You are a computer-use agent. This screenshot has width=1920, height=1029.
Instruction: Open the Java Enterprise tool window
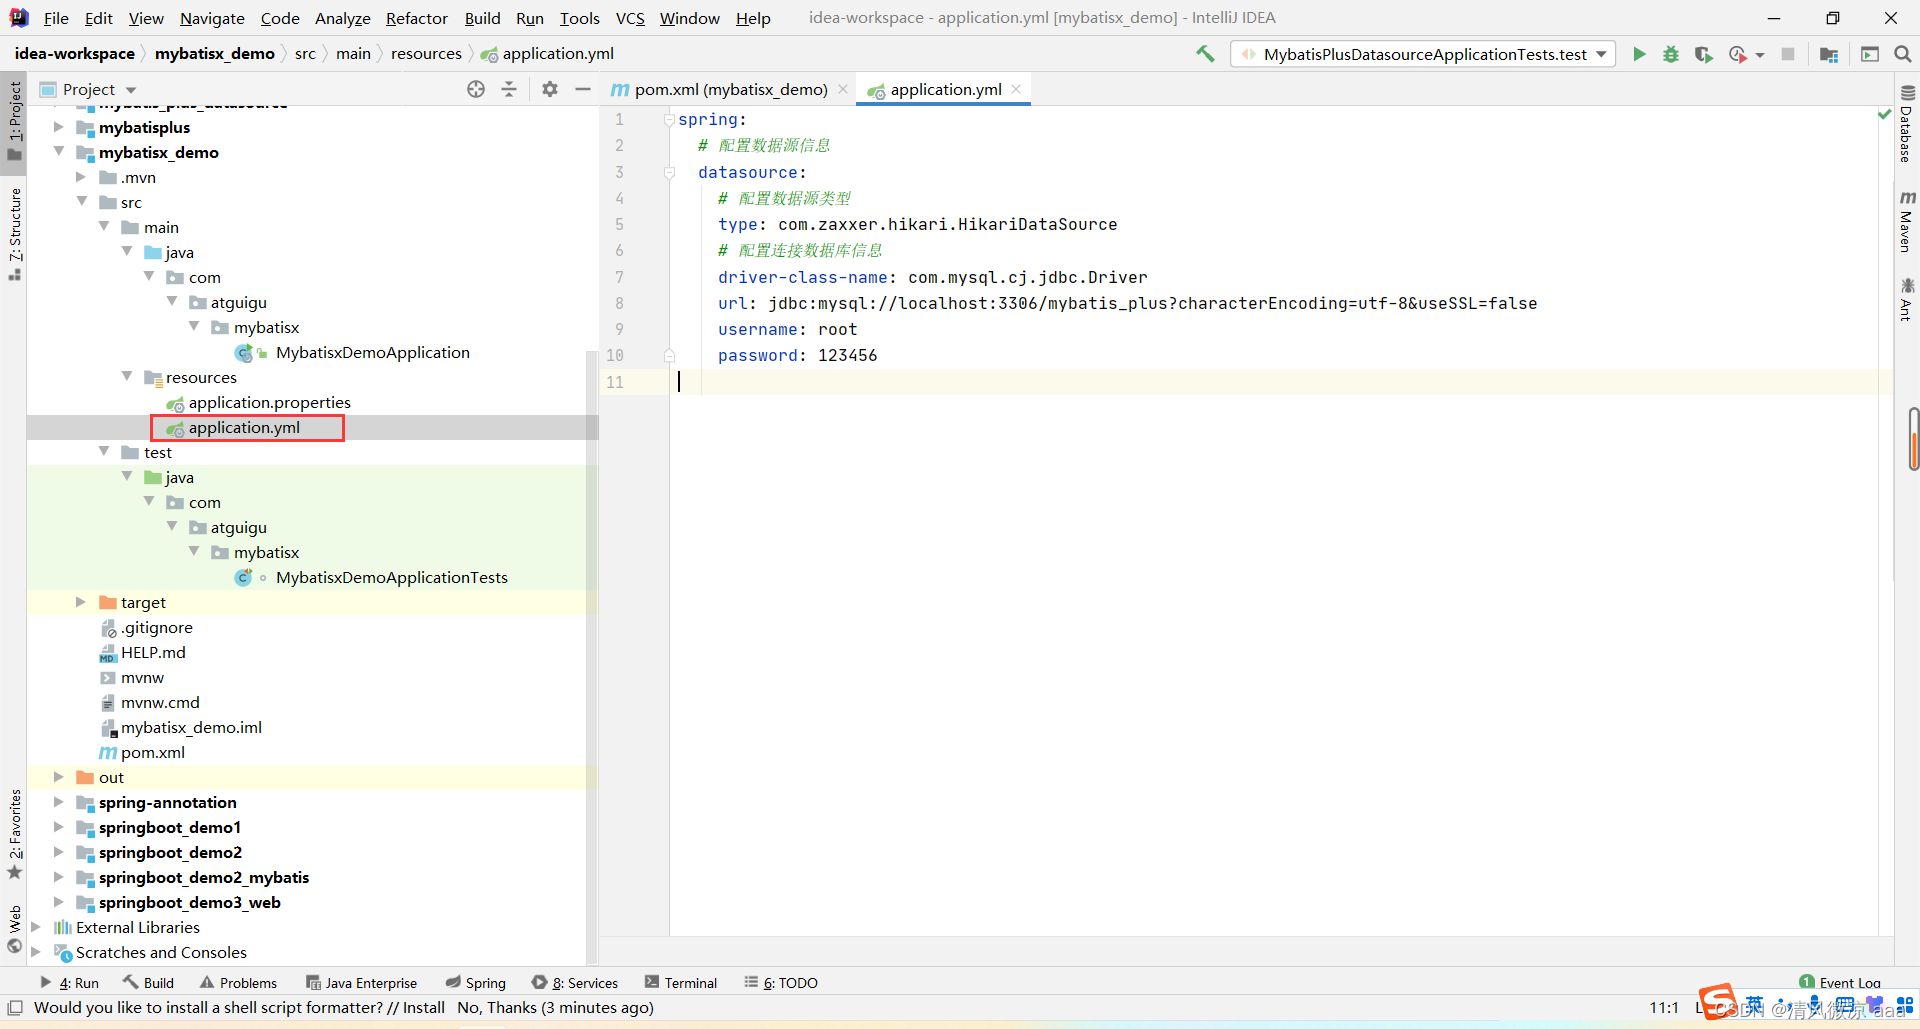361,983
